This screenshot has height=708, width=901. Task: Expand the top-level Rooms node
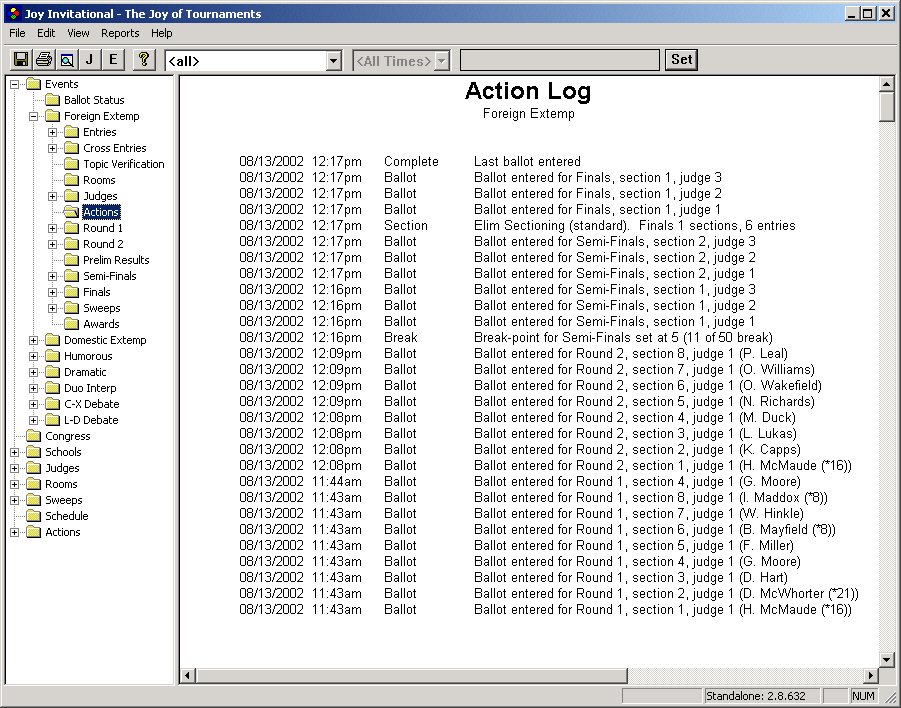[15, 484]
